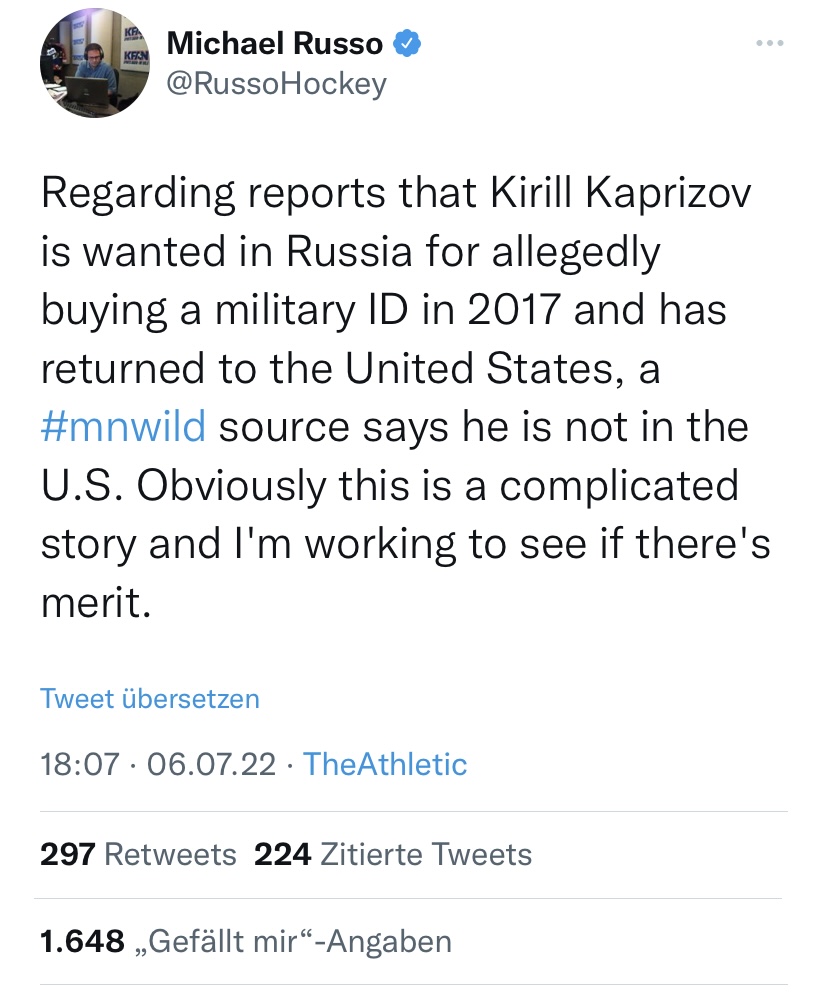
Task: Click the Michael Russo display name
Action: [275, 44]
